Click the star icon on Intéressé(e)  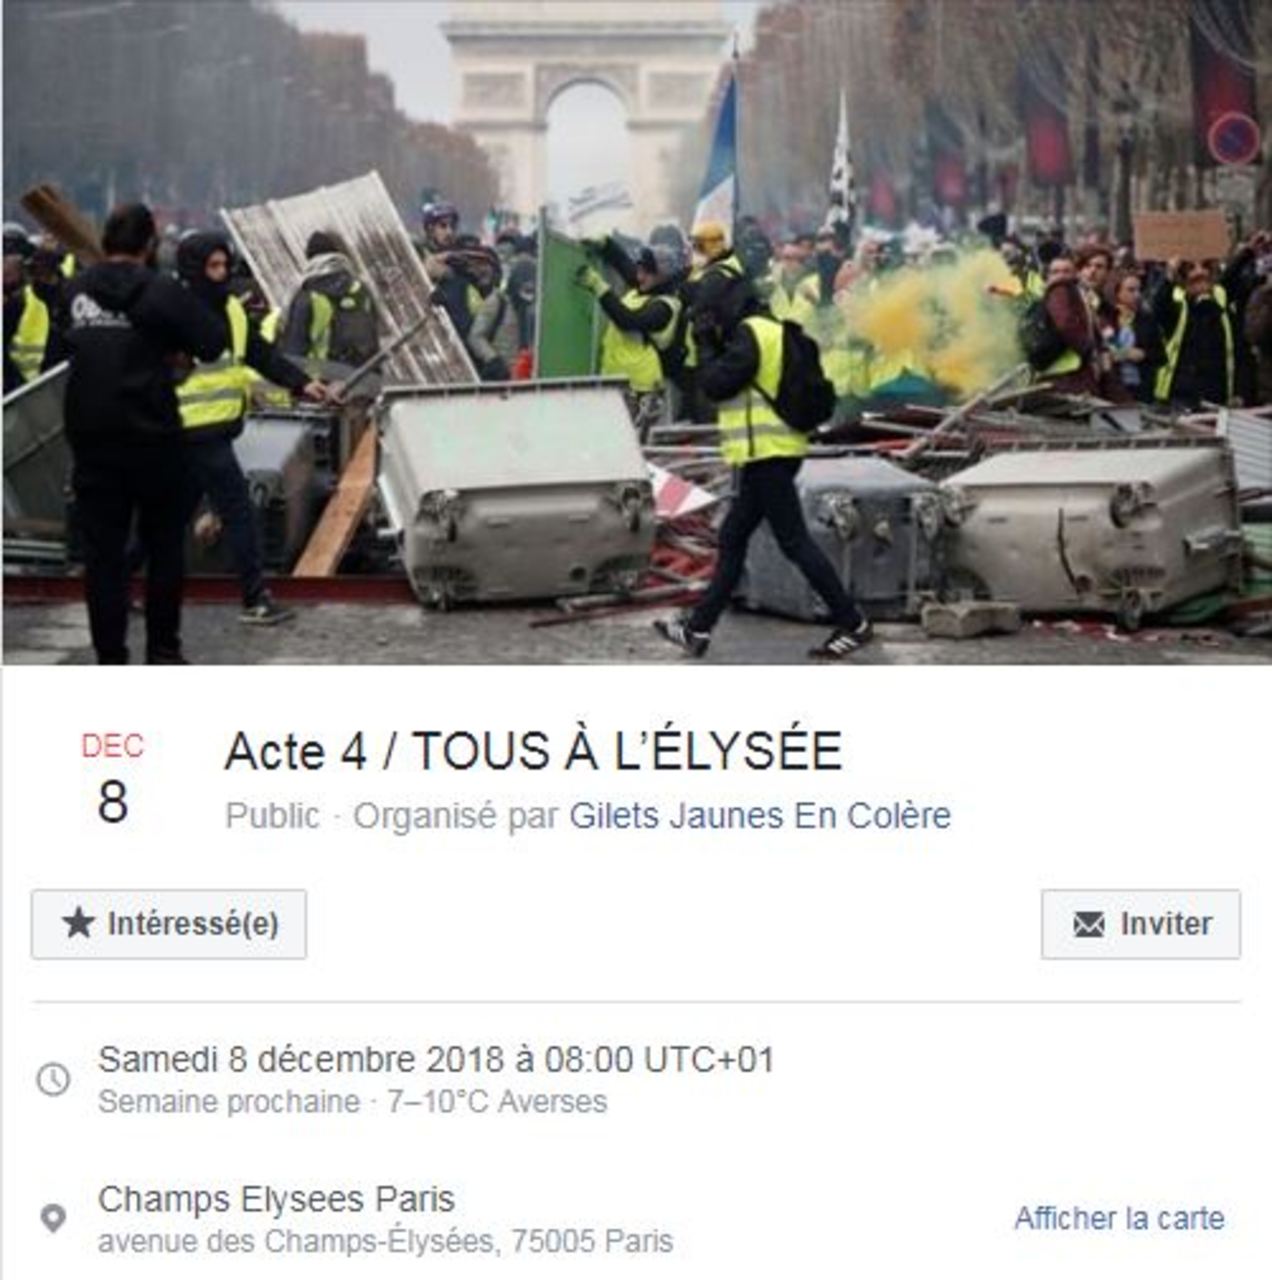click(x=78, y=923)
